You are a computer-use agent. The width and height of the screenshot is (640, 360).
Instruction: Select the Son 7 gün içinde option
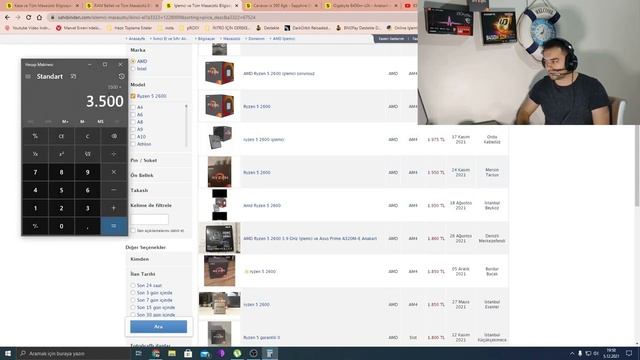(133, 300)
